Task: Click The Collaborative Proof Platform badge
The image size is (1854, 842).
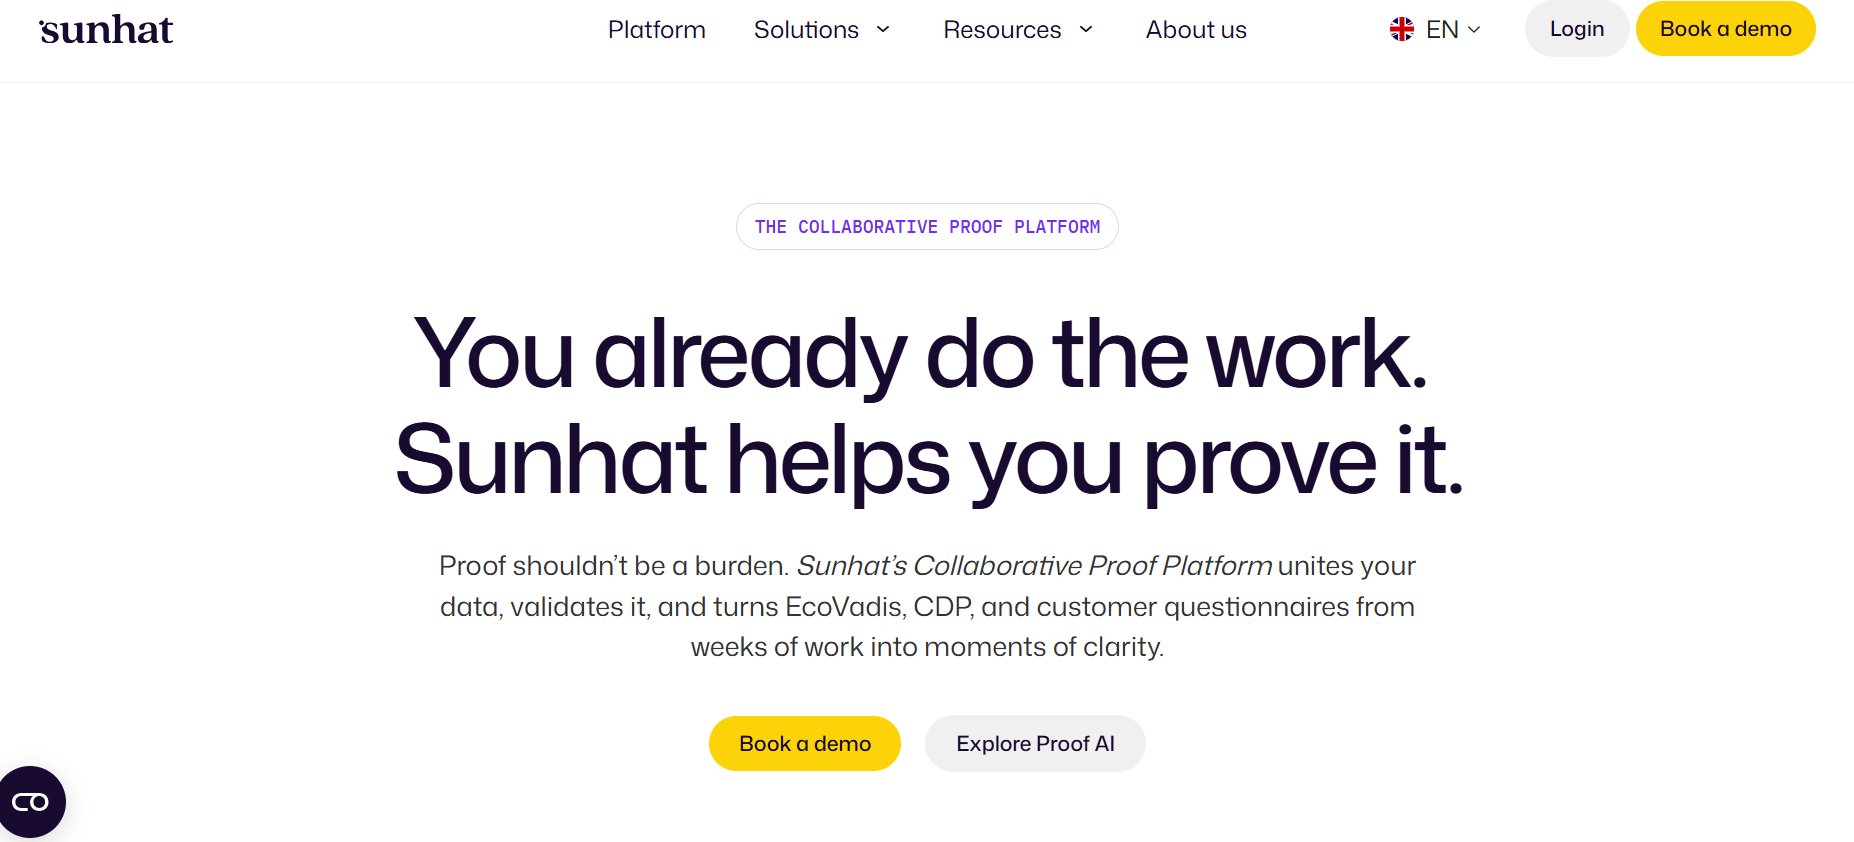Action: 927,227
